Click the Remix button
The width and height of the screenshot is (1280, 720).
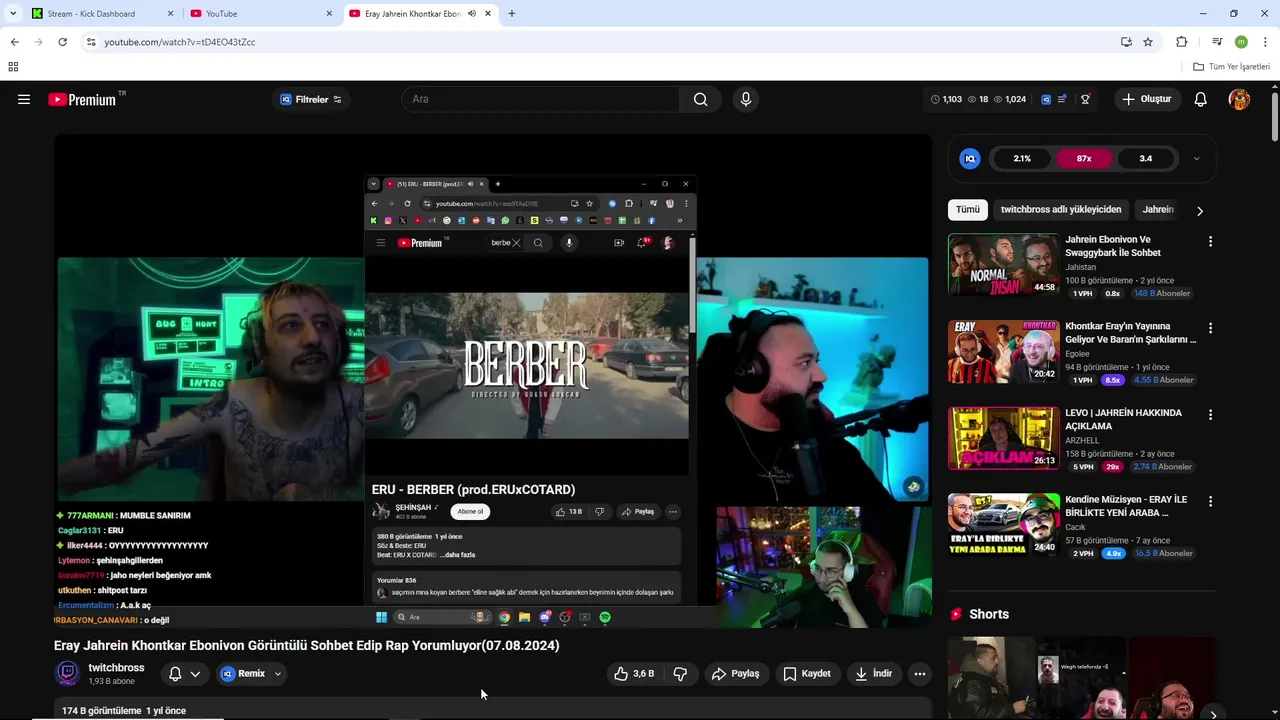tap(243, 674)
